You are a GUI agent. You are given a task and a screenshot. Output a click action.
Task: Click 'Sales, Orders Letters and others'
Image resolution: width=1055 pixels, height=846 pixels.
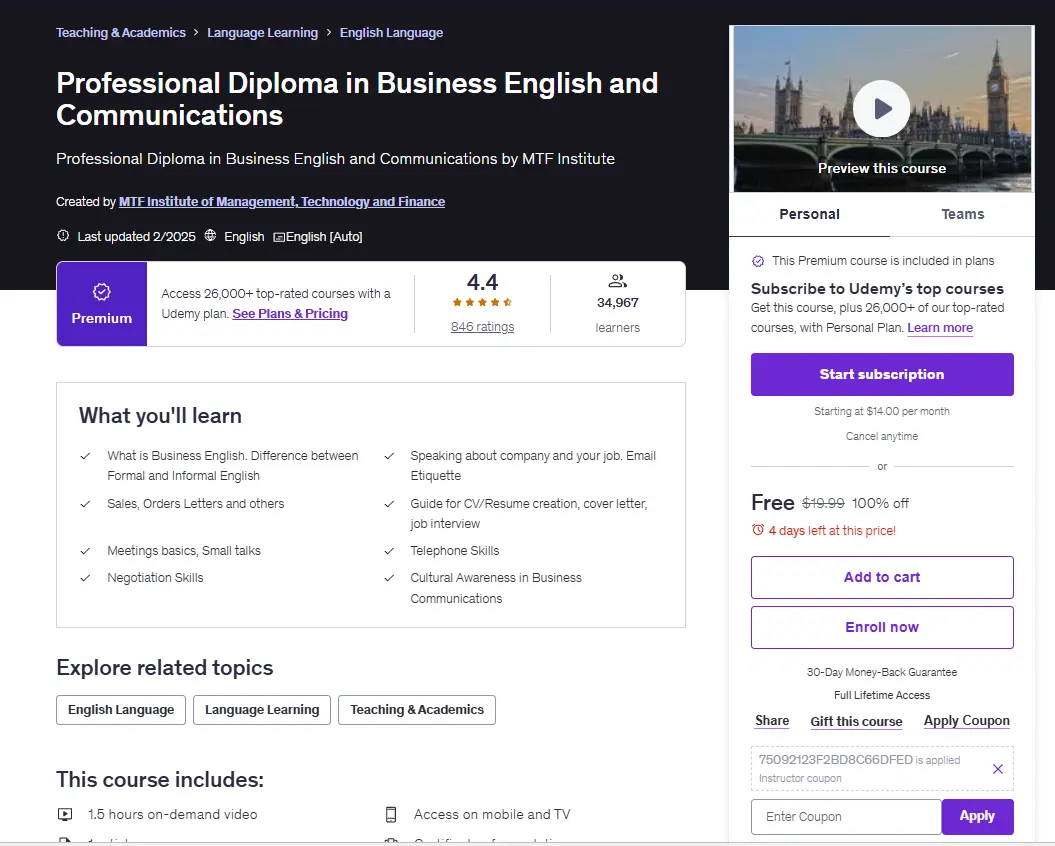(196, 503)
